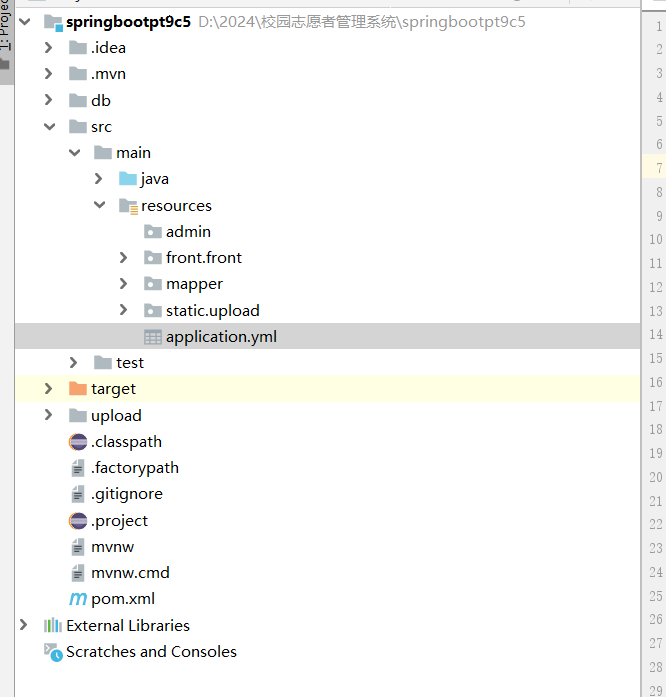
Task: Click the blue java source folder icon
Action: click(x=128, y=179)
